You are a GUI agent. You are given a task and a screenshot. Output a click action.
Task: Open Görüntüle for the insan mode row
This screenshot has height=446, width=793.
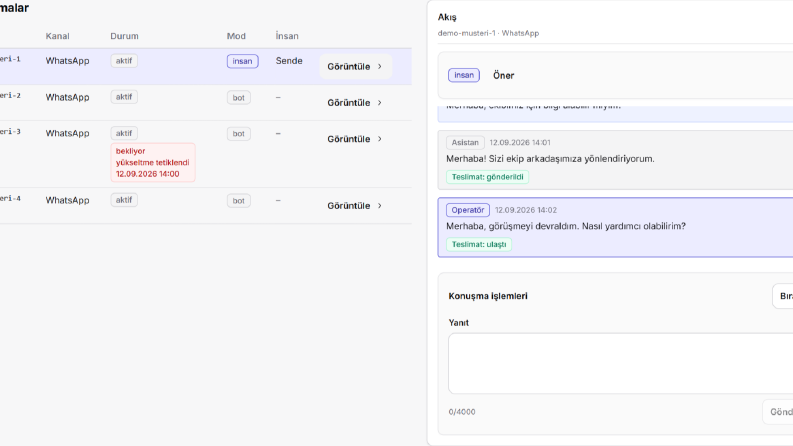coord(356,66)
